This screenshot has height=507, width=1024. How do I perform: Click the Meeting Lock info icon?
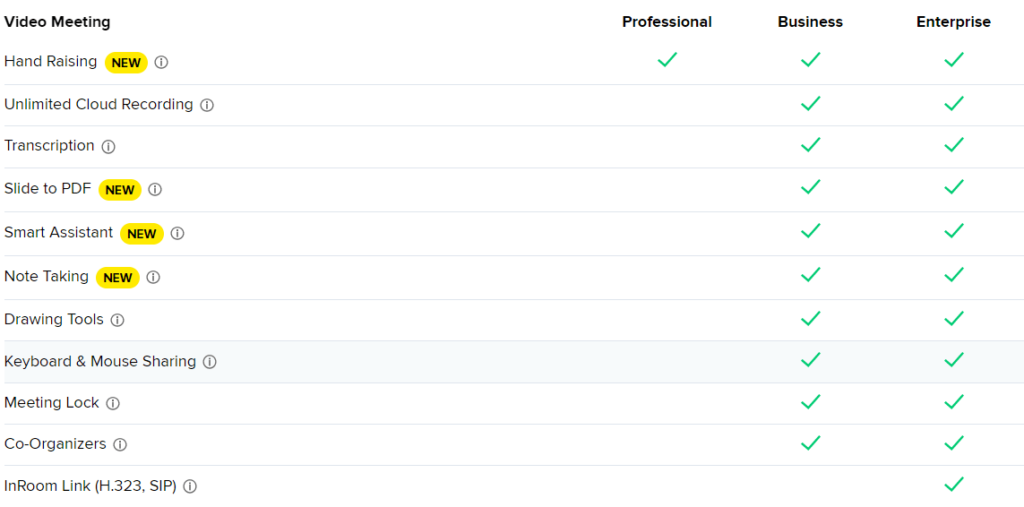pos(113,404)
